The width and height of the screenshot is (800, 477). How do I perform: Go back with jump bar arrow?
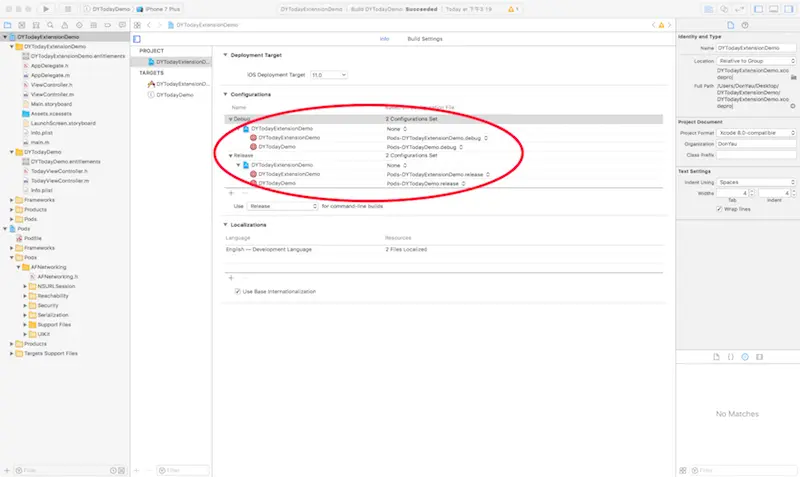coord(149,25)
